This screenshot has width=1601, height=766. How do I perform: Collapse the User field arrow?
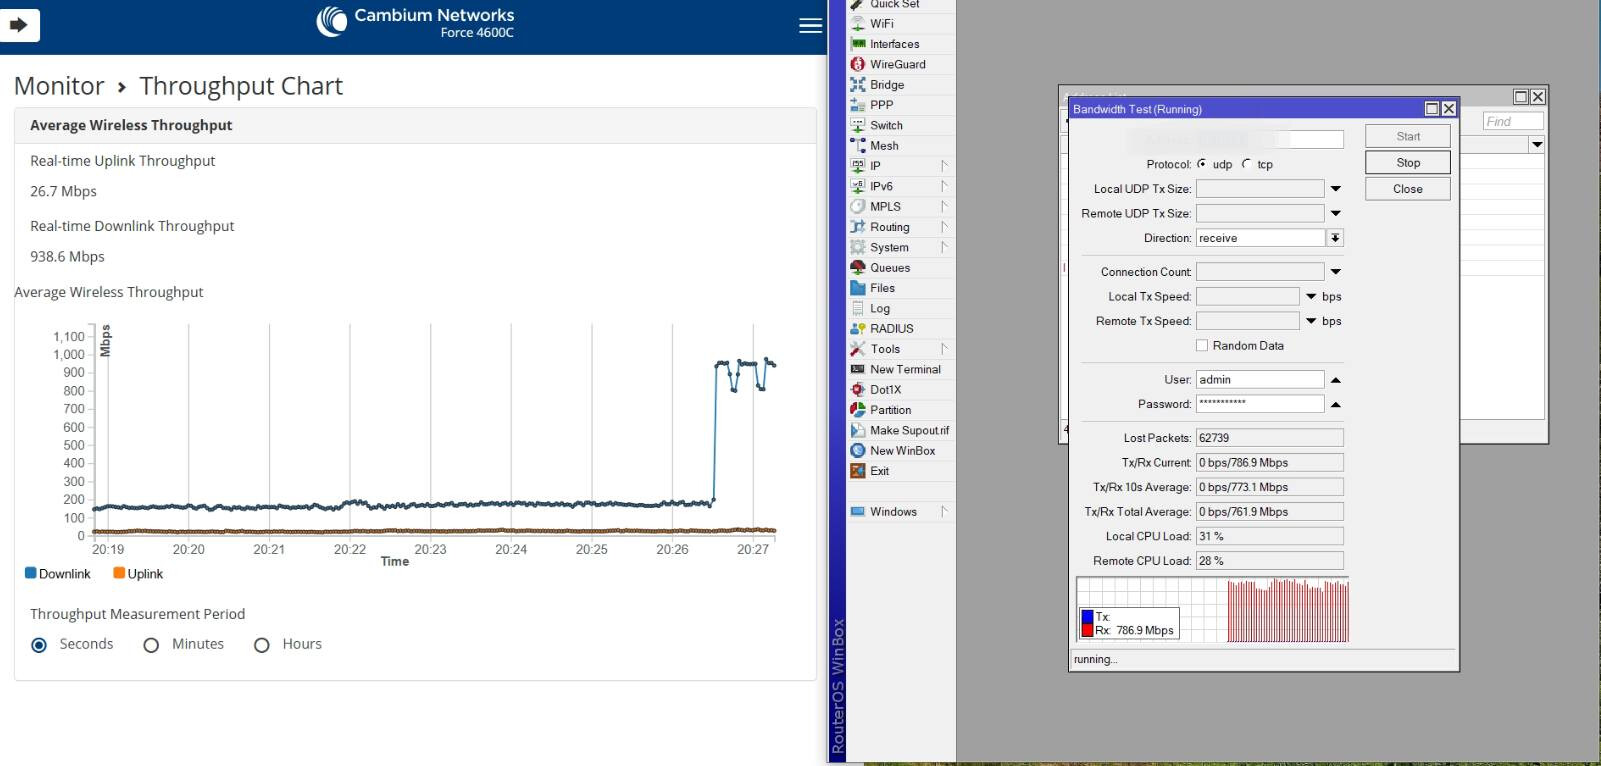coord(1335,380)
